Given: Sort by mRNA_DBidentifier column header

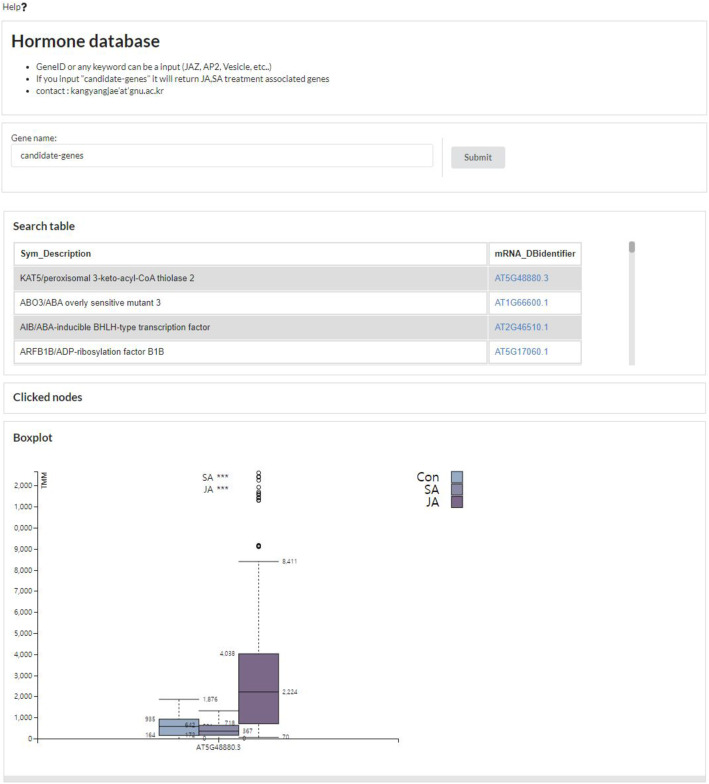Looking at the screenshot, I should point(535,253).
